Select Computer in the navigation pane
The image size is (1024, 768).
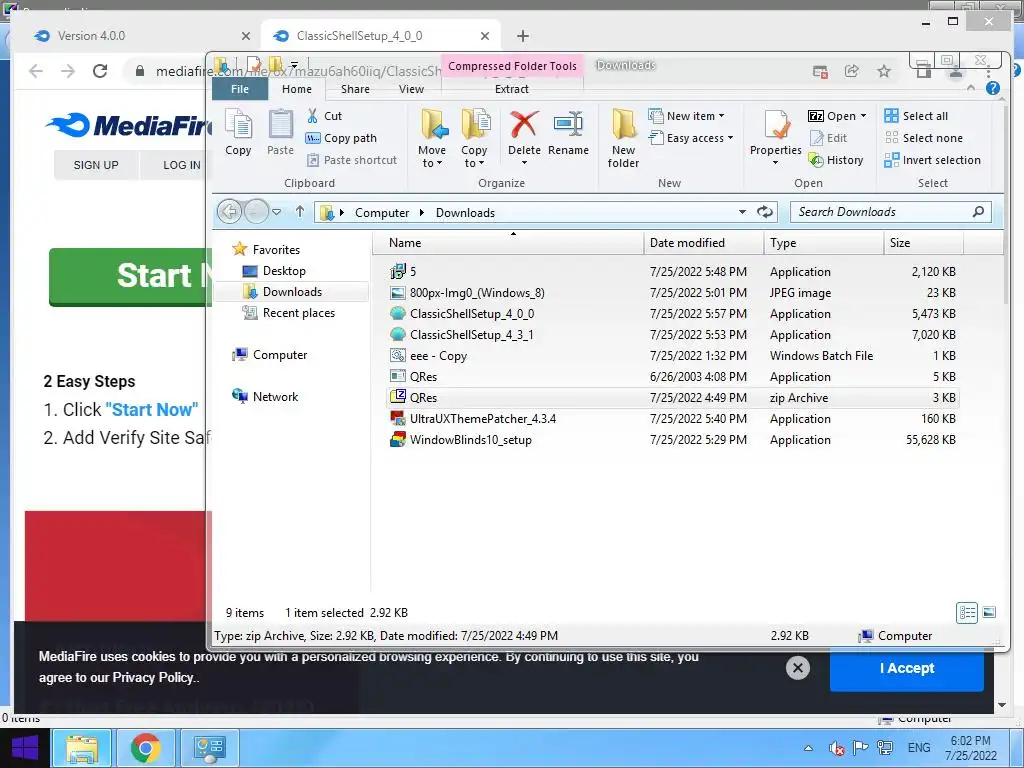tap(270, 355)
